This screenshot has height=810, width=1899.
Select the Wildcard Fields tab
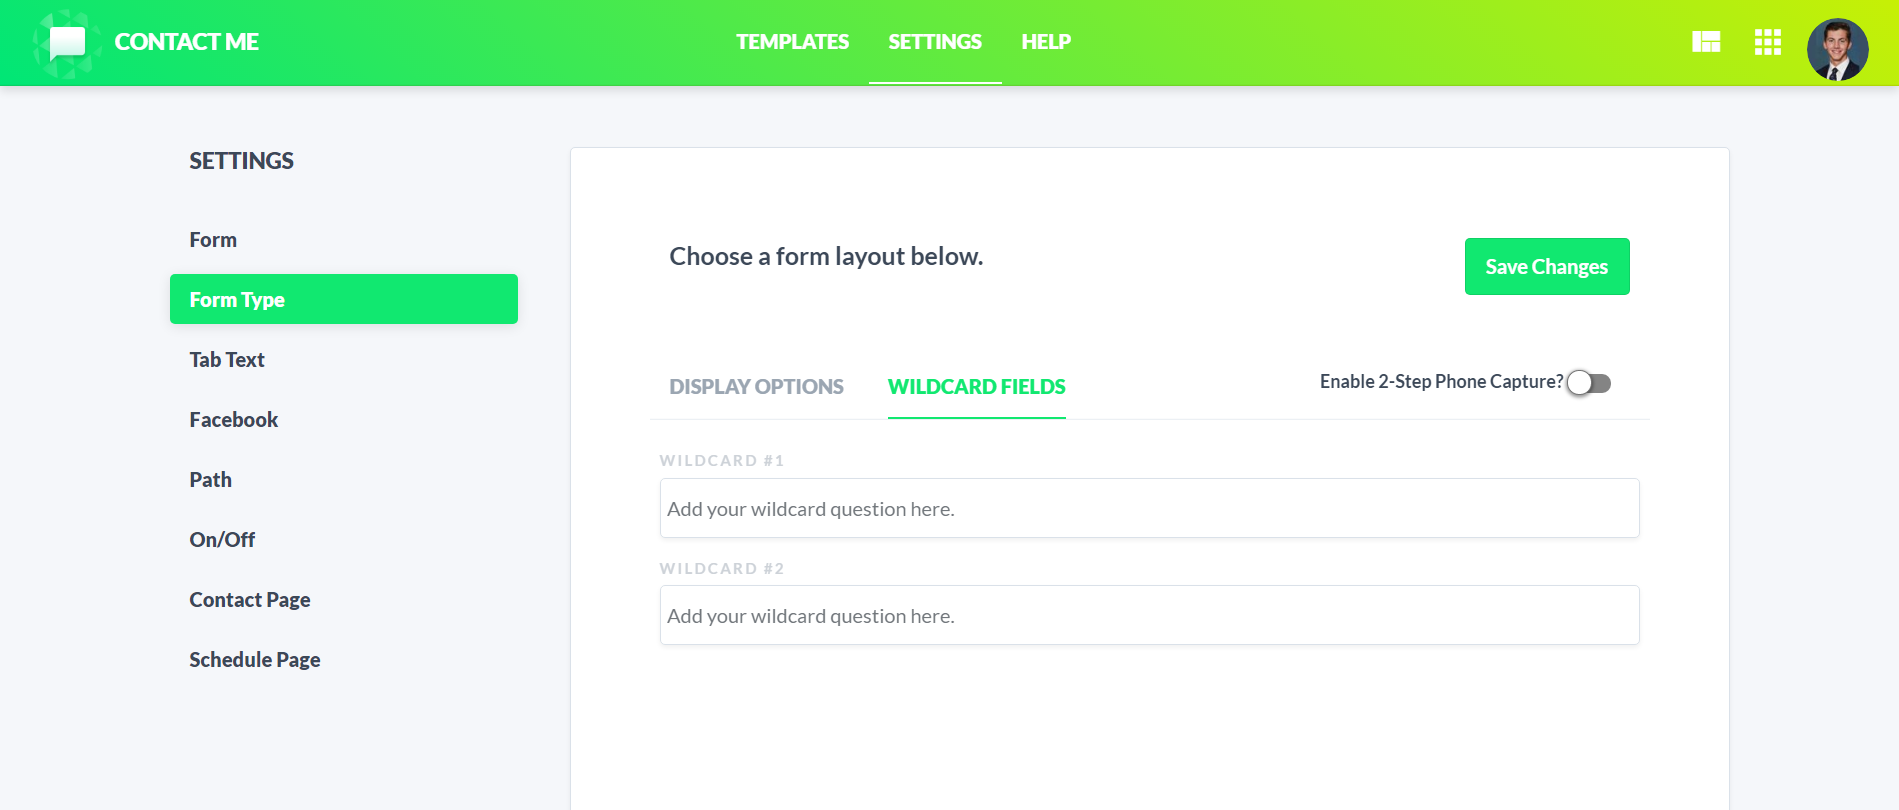pyautogui.click(x=977, y=387)
